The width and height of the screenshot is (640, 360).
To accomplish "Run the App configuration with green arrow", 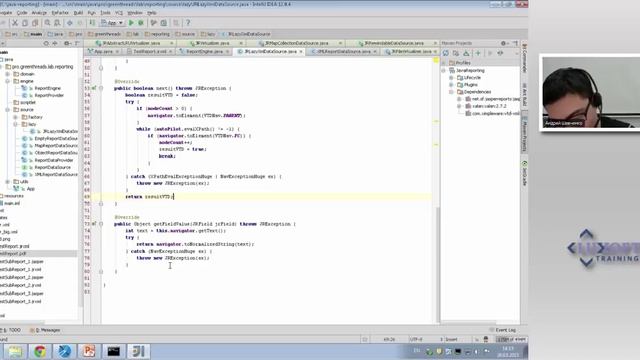I will click(x=131, y=23).
